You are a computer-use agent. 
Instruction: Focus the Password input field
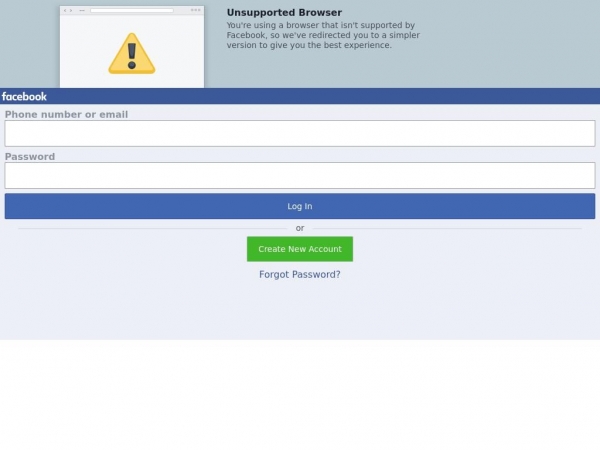click(300, 176)
